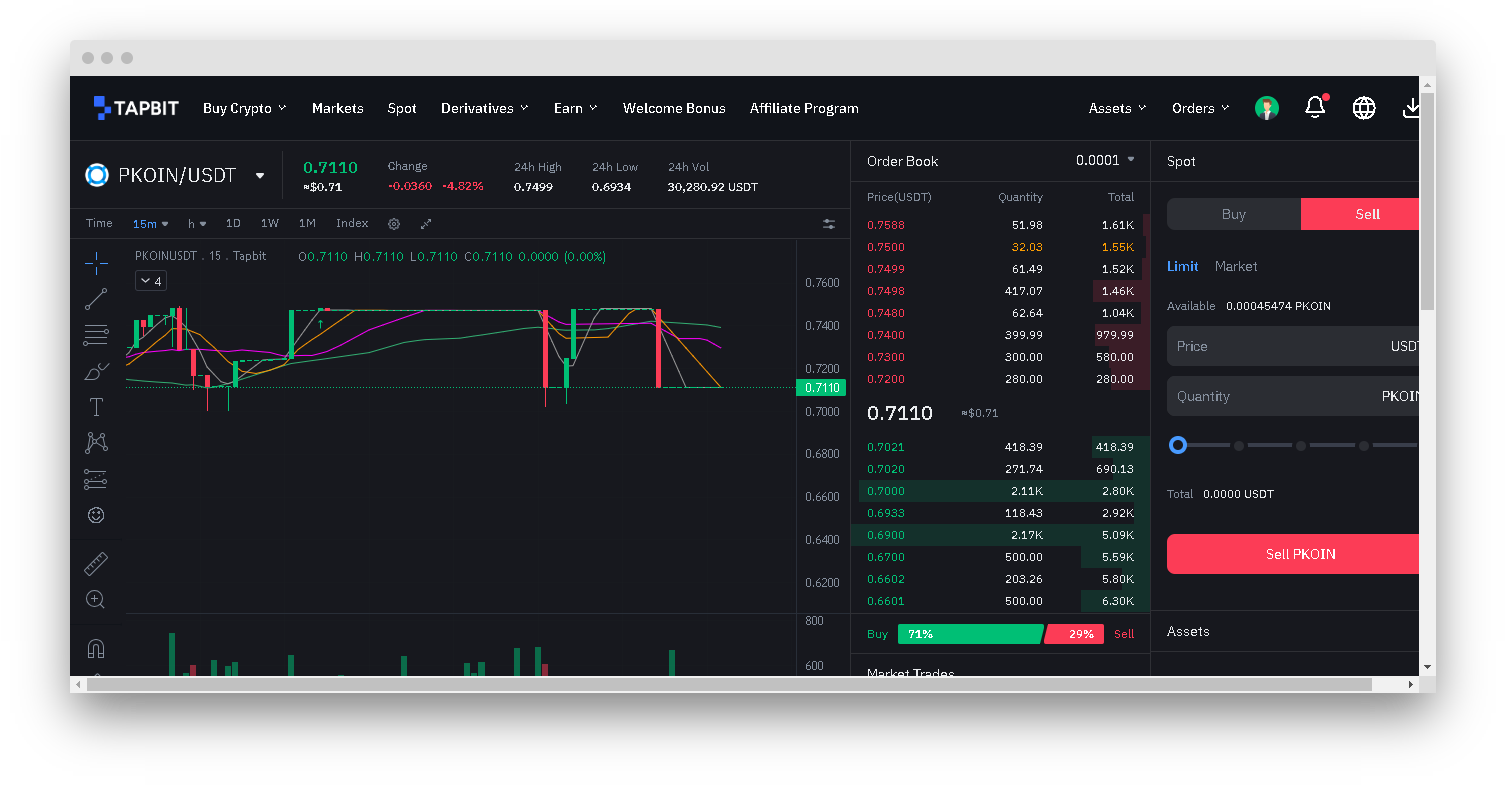Click the second slider step marker
Image resolution: width=1506 pixels, height=793 pixels.
[x=1239, y=446]
